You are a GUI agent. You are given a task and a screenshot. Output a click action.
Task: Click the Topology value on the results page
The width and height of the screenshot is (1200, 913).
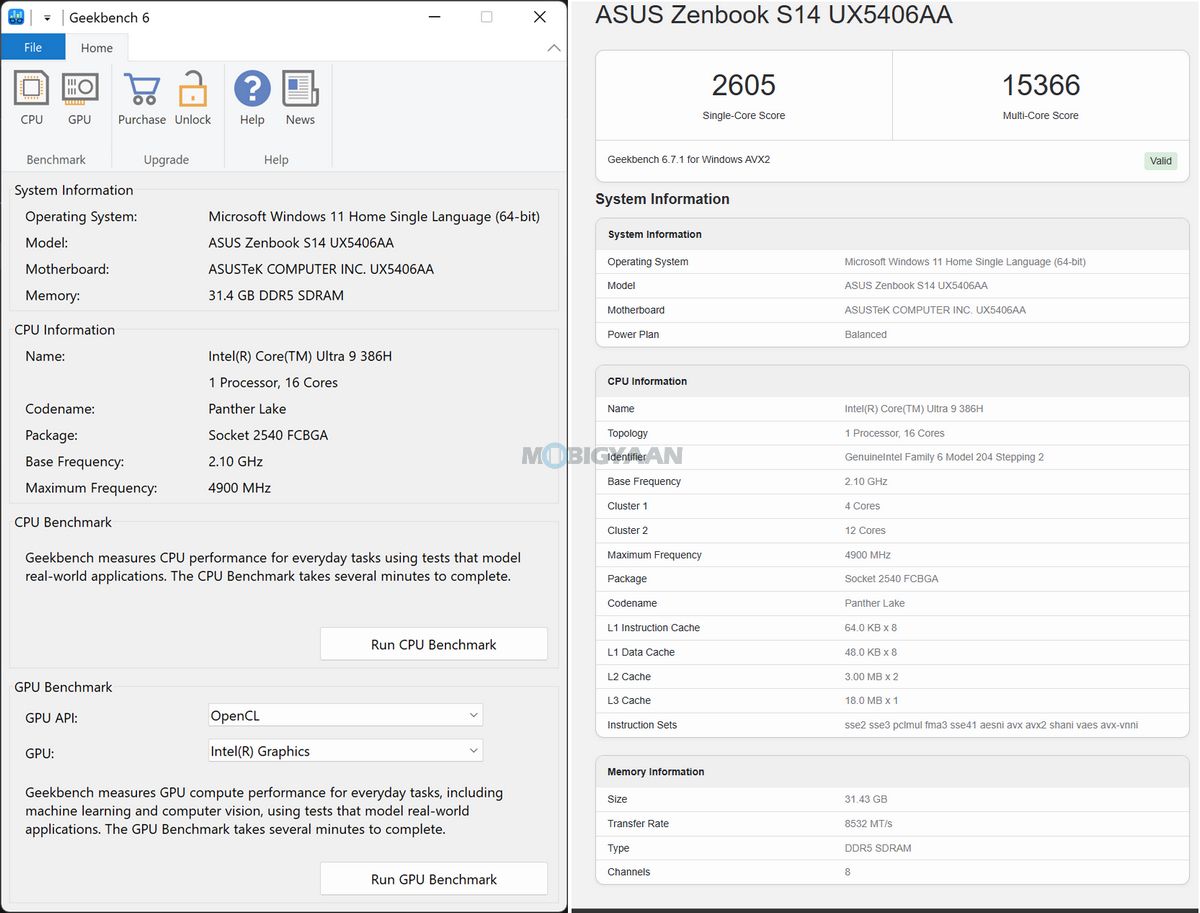(895, 433)
